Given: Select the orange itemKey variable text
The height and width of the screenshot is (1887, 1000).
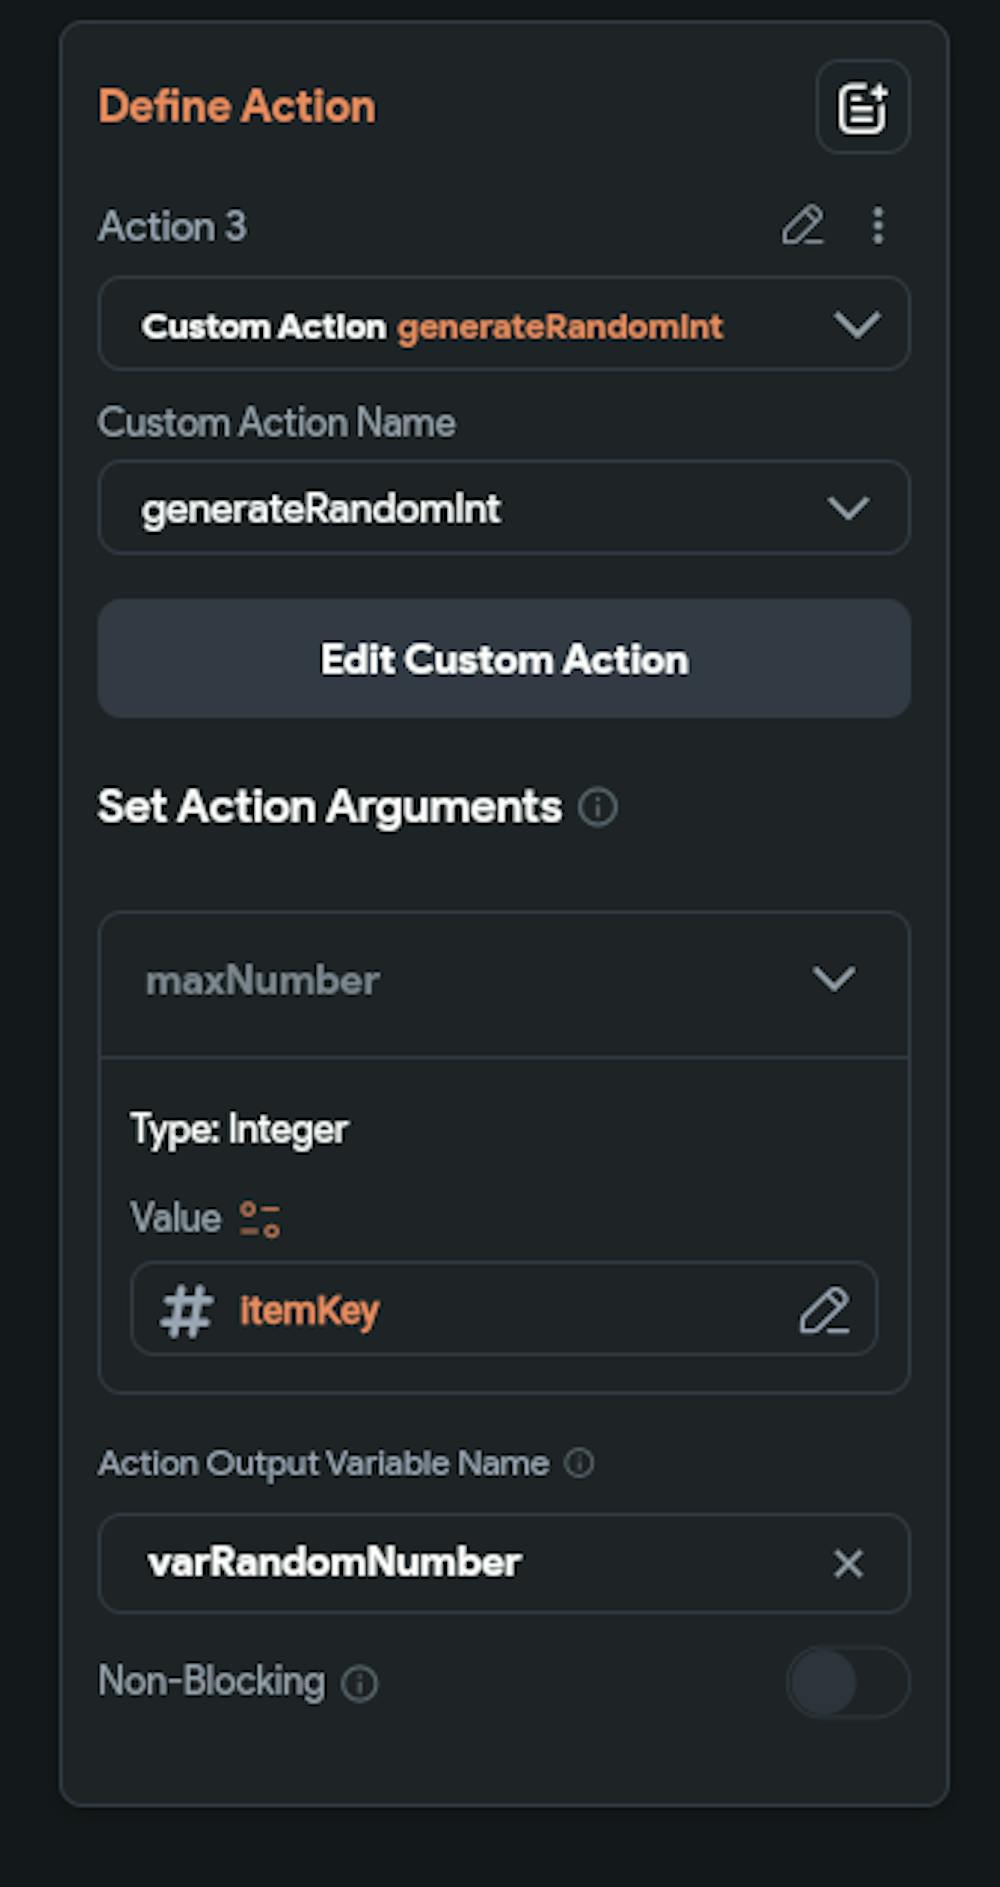Looking at the screenshot, I should [309, 1310].
